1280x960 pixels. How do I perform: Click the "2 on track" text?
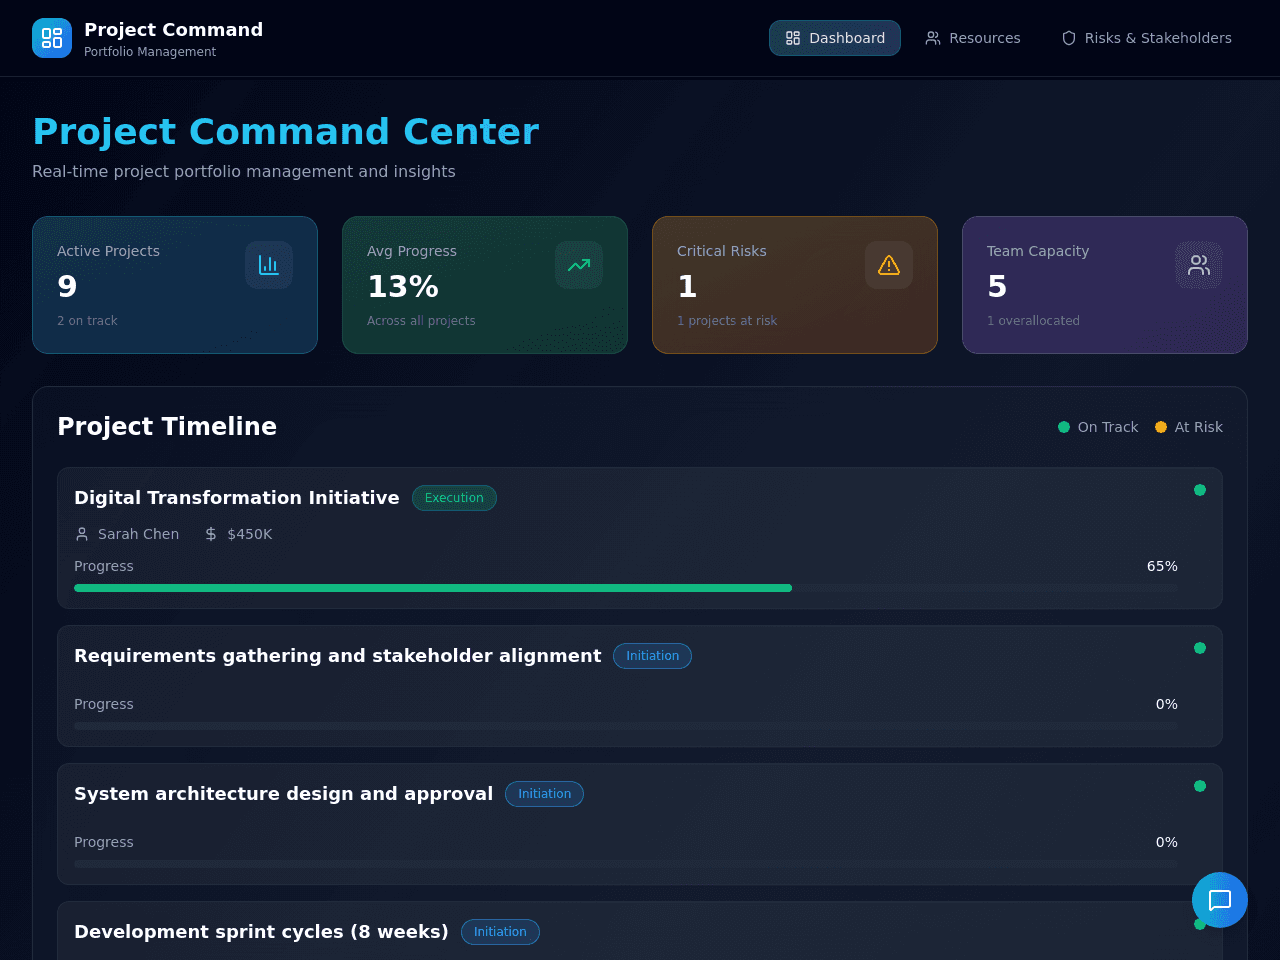(x=87, y=321)
